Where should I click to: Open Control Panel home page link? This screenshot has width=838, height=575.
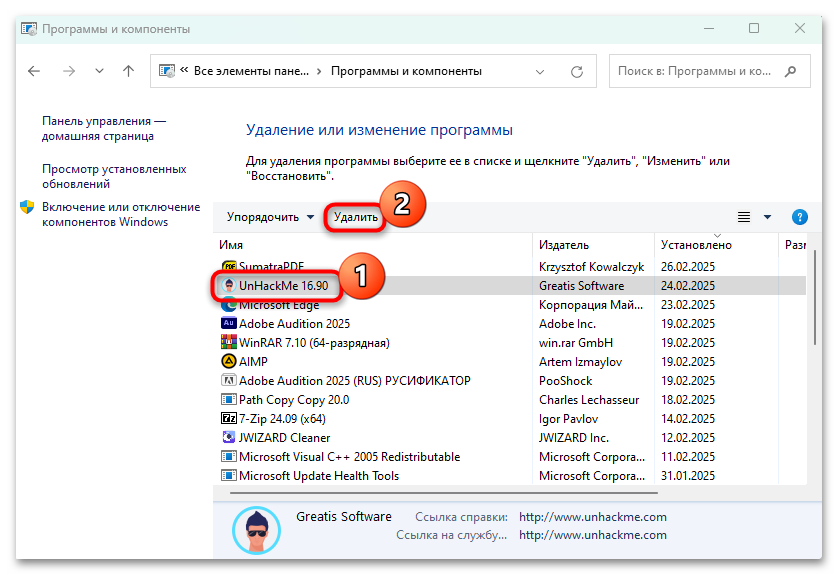click(104, 128)
